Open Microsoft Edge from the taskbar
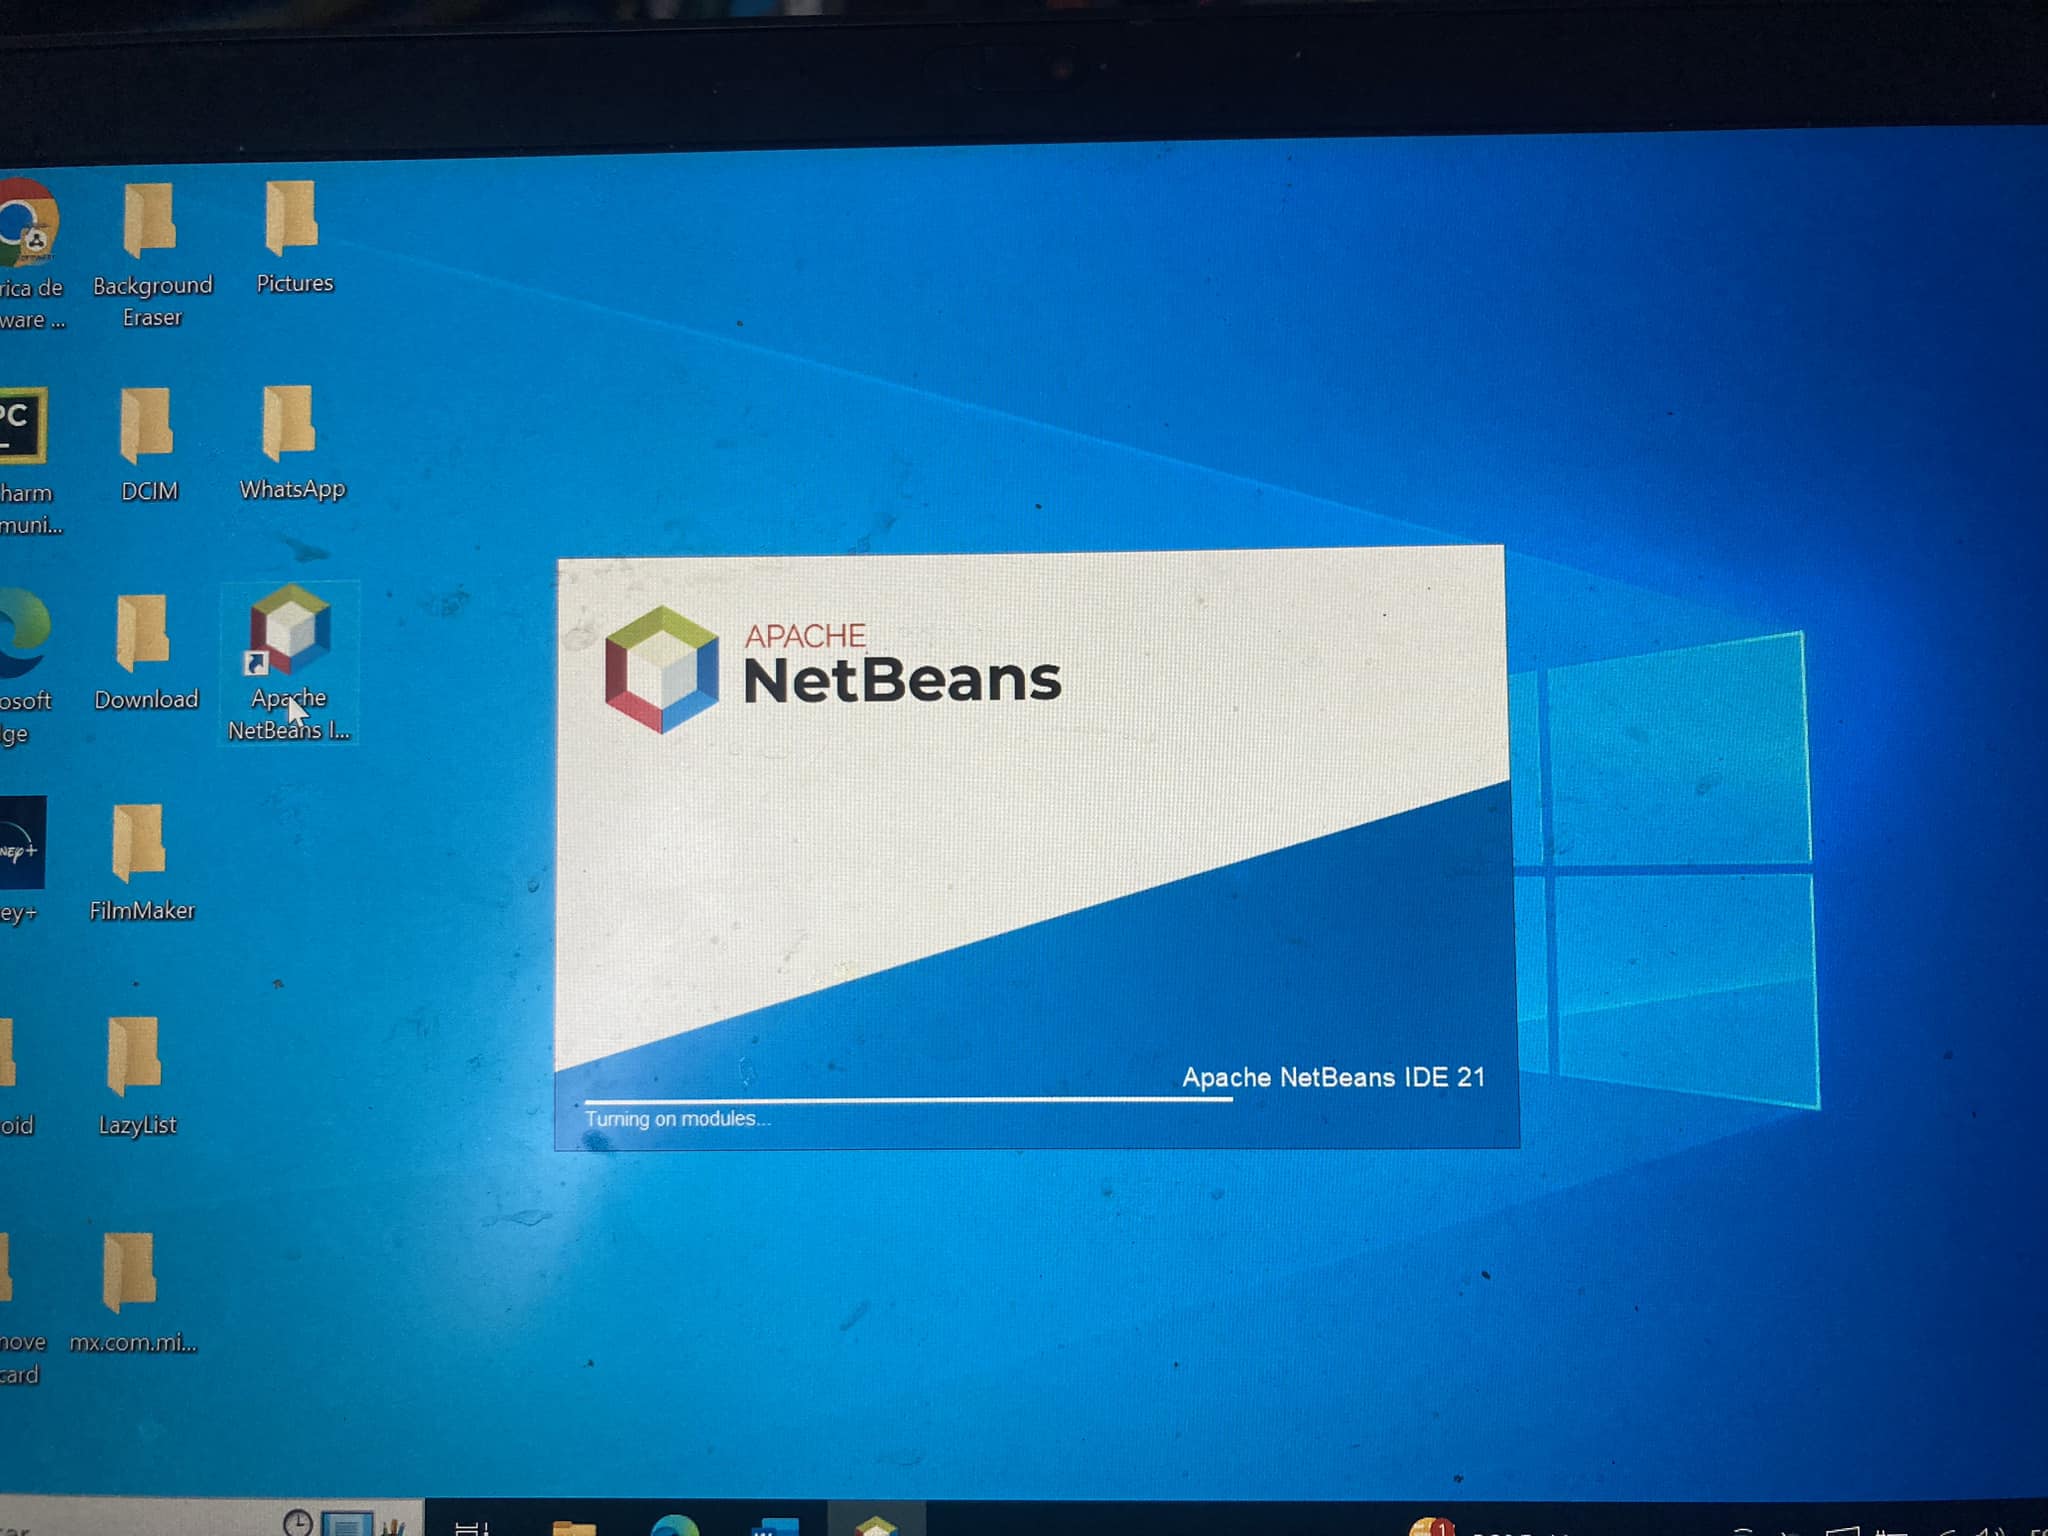This screenshot has width=2048, height=1536. pyautogui.click(x=675, y=1525)
